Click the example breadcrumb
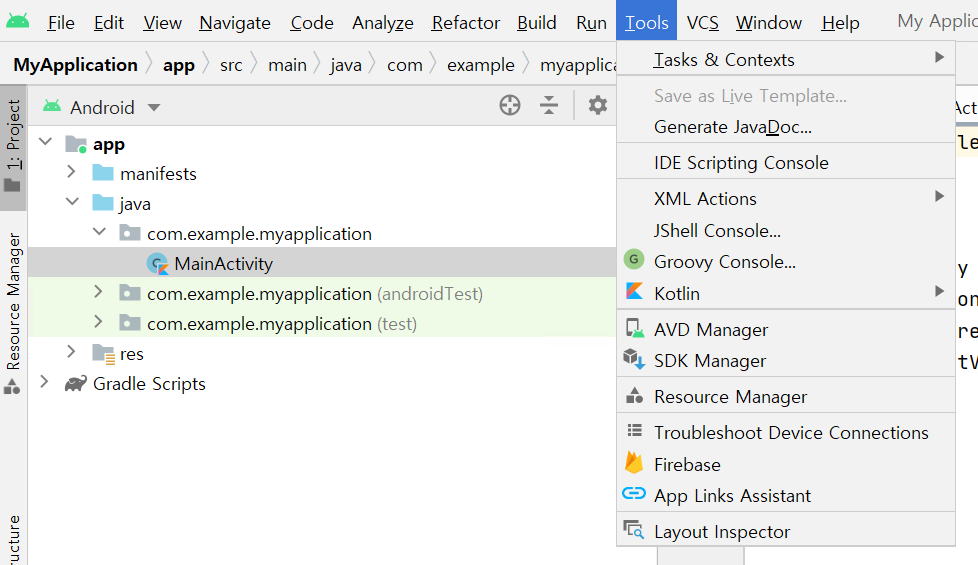The width and height of the screenshot is (978, 565). point(480,65)
